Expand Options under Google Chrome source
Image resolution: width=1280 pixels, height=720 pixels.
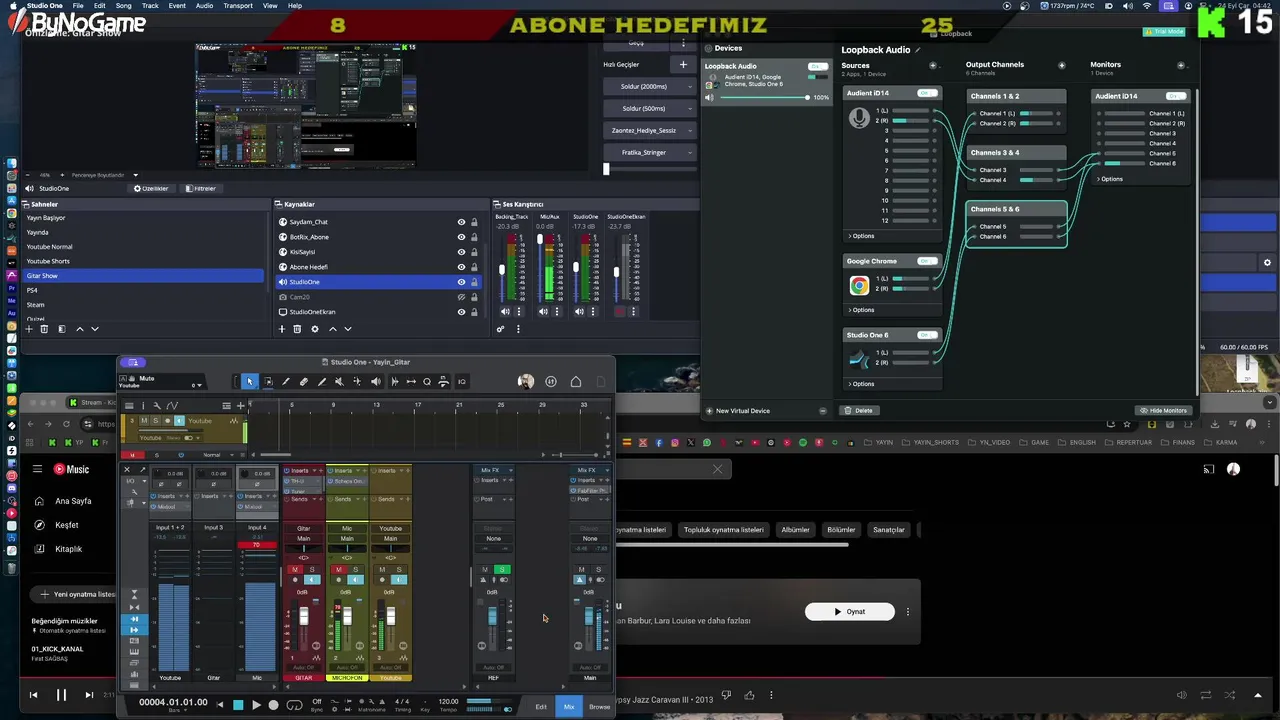point(861,310)
